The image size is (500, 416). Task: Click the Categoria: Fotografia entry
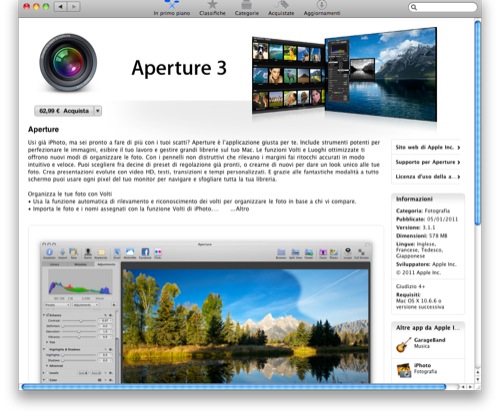(x=423, y=211)
